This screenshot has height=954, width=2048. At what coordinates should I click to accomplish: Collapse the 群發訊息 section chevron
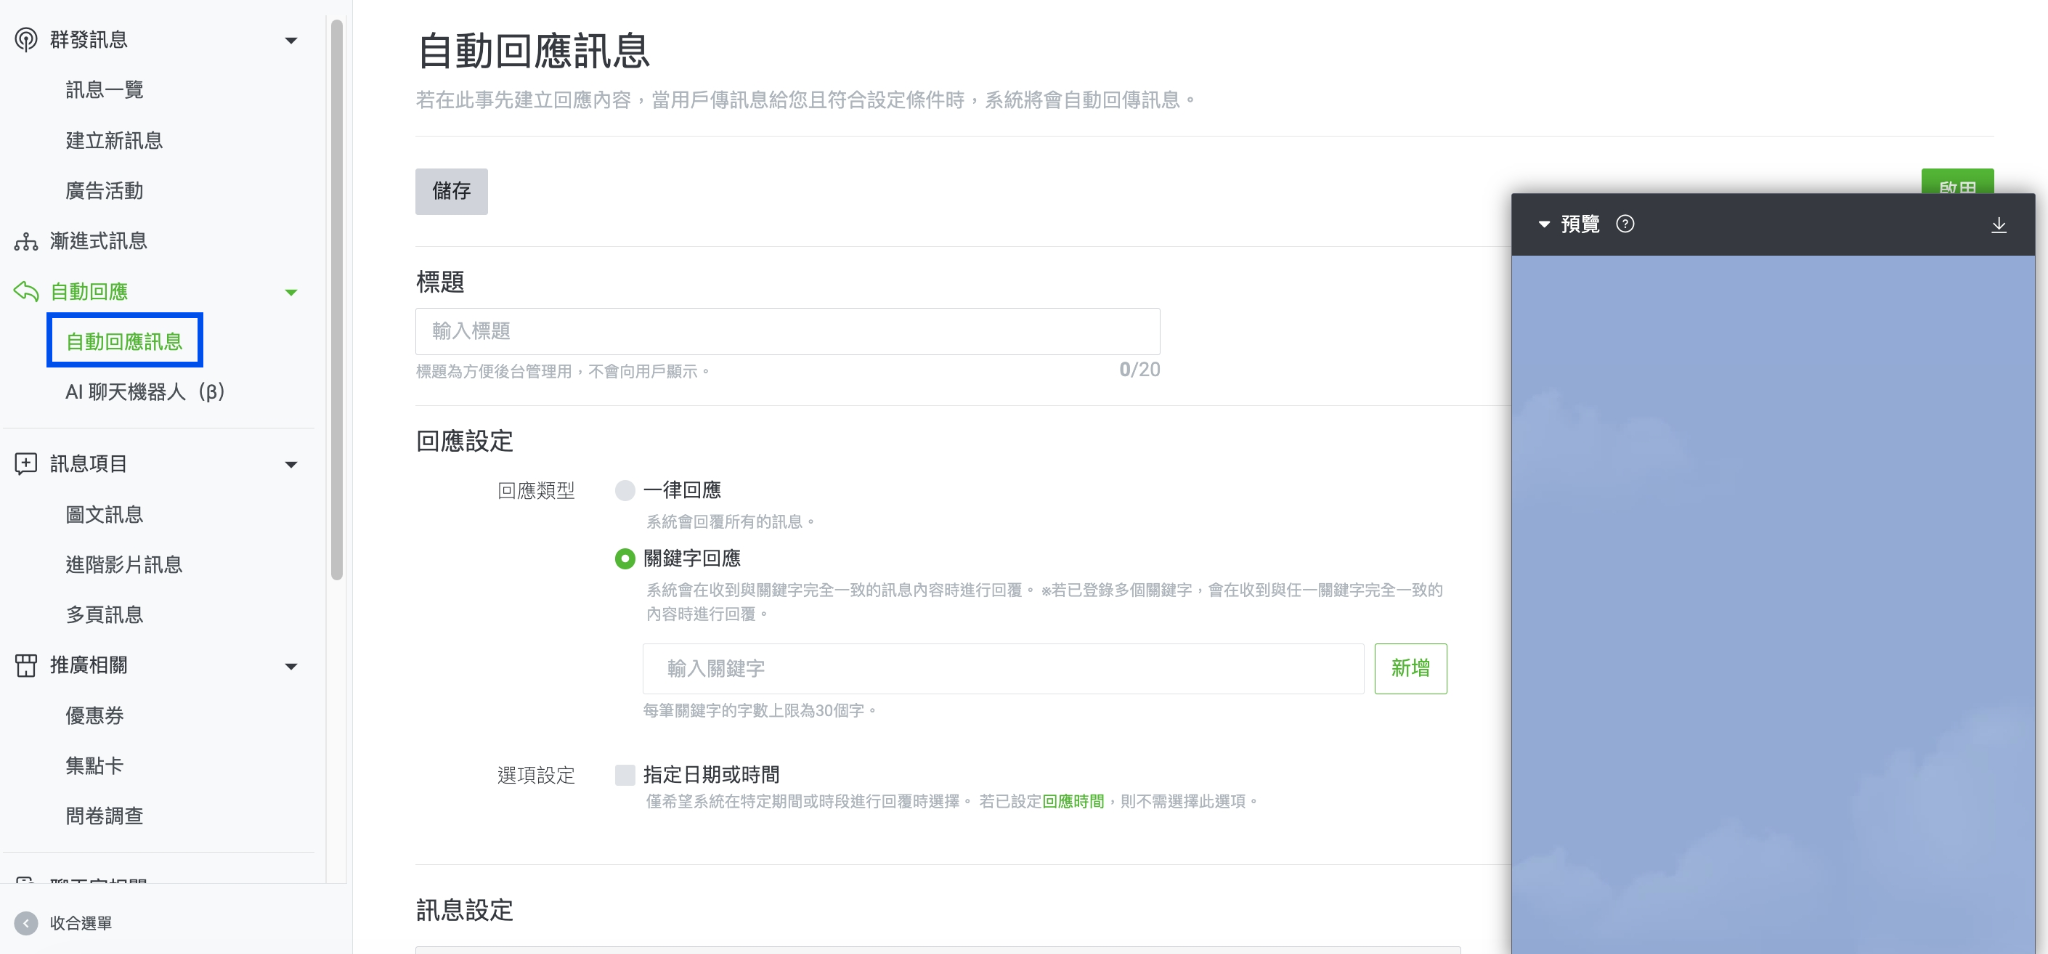(291, 40)
